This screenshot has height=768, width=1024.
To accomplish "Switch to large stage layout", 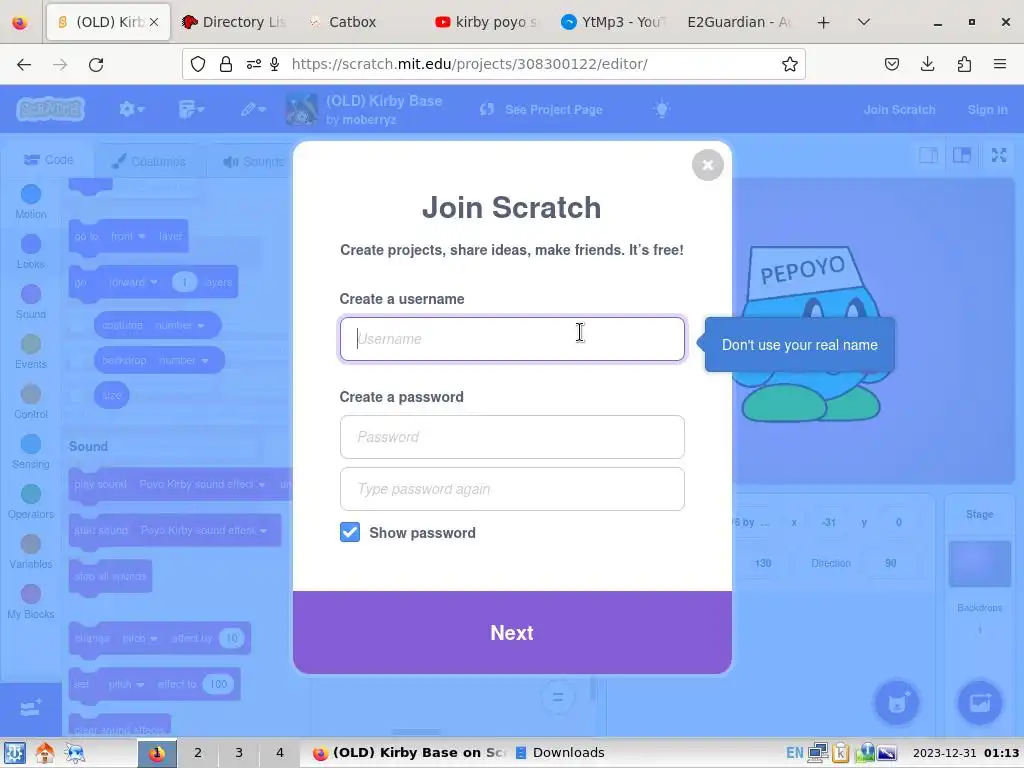I will point(962,155).
